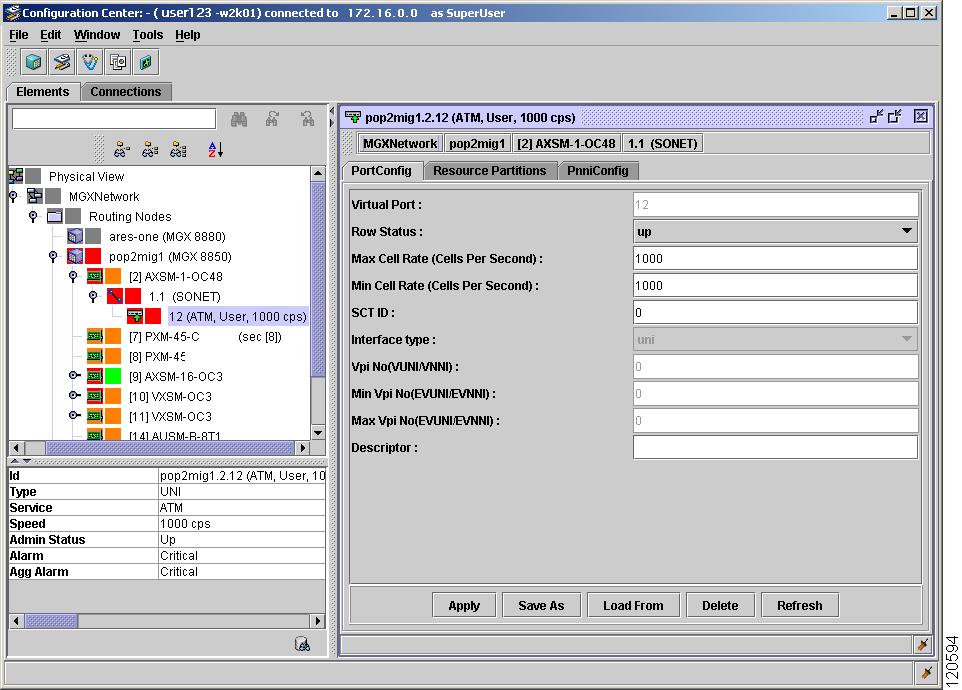Click the orange status square beside [10] VXSM-OC3

(x=114, y=396)
